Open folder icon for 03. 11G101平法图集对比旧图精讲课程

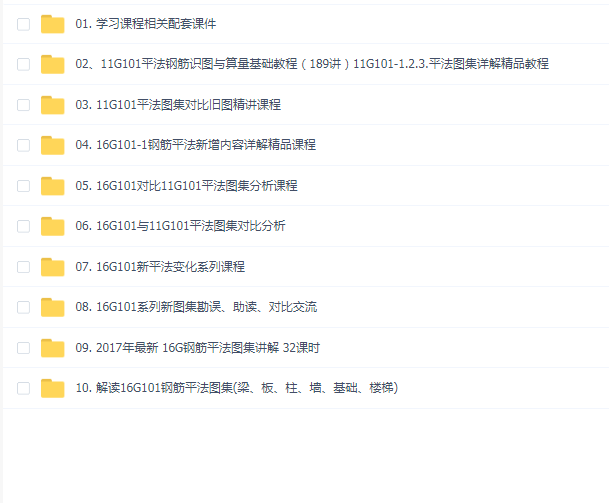(x=52, y=105)
